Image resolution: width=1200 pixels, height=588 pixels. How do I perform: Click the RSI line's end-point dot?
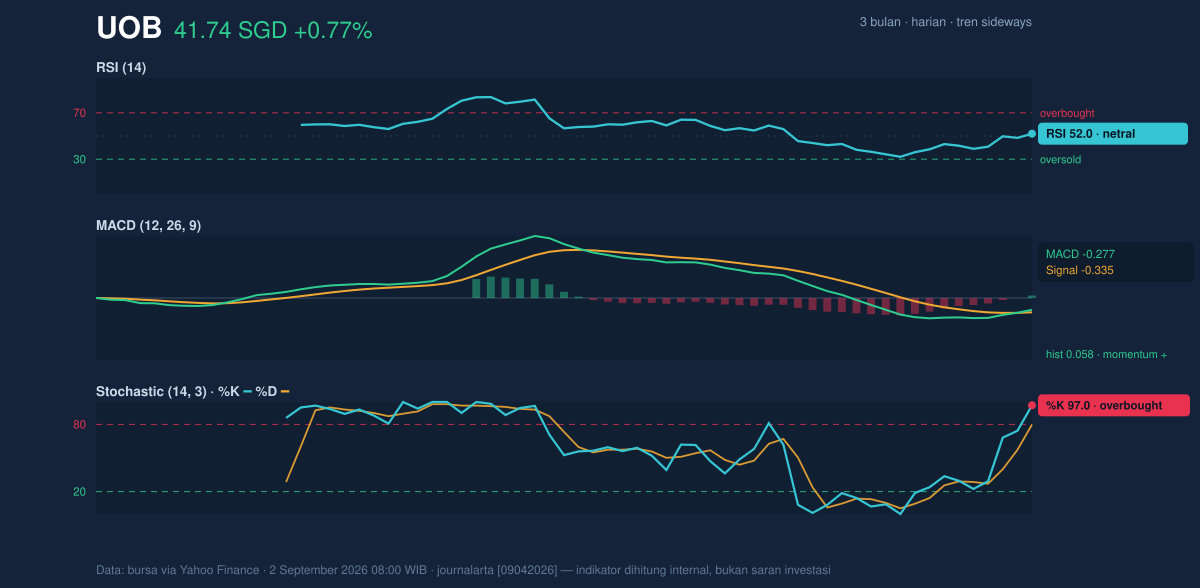tap(1032, 134)
